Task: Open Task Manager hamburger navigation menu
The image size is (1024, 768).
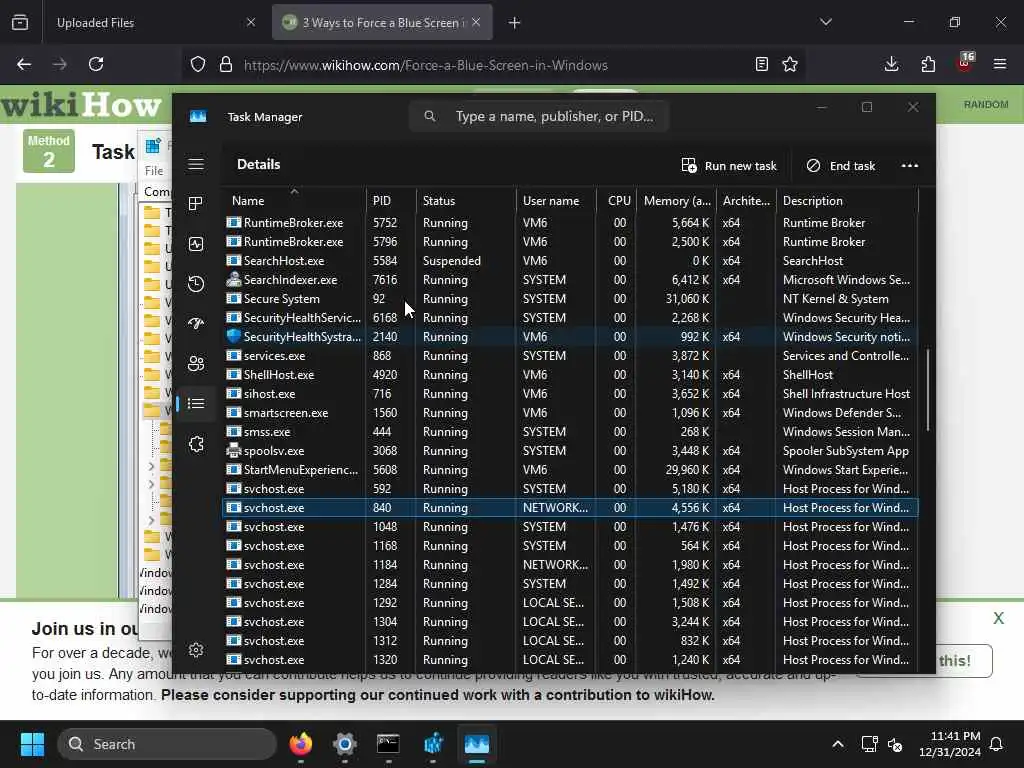Action: click(196, 164)
